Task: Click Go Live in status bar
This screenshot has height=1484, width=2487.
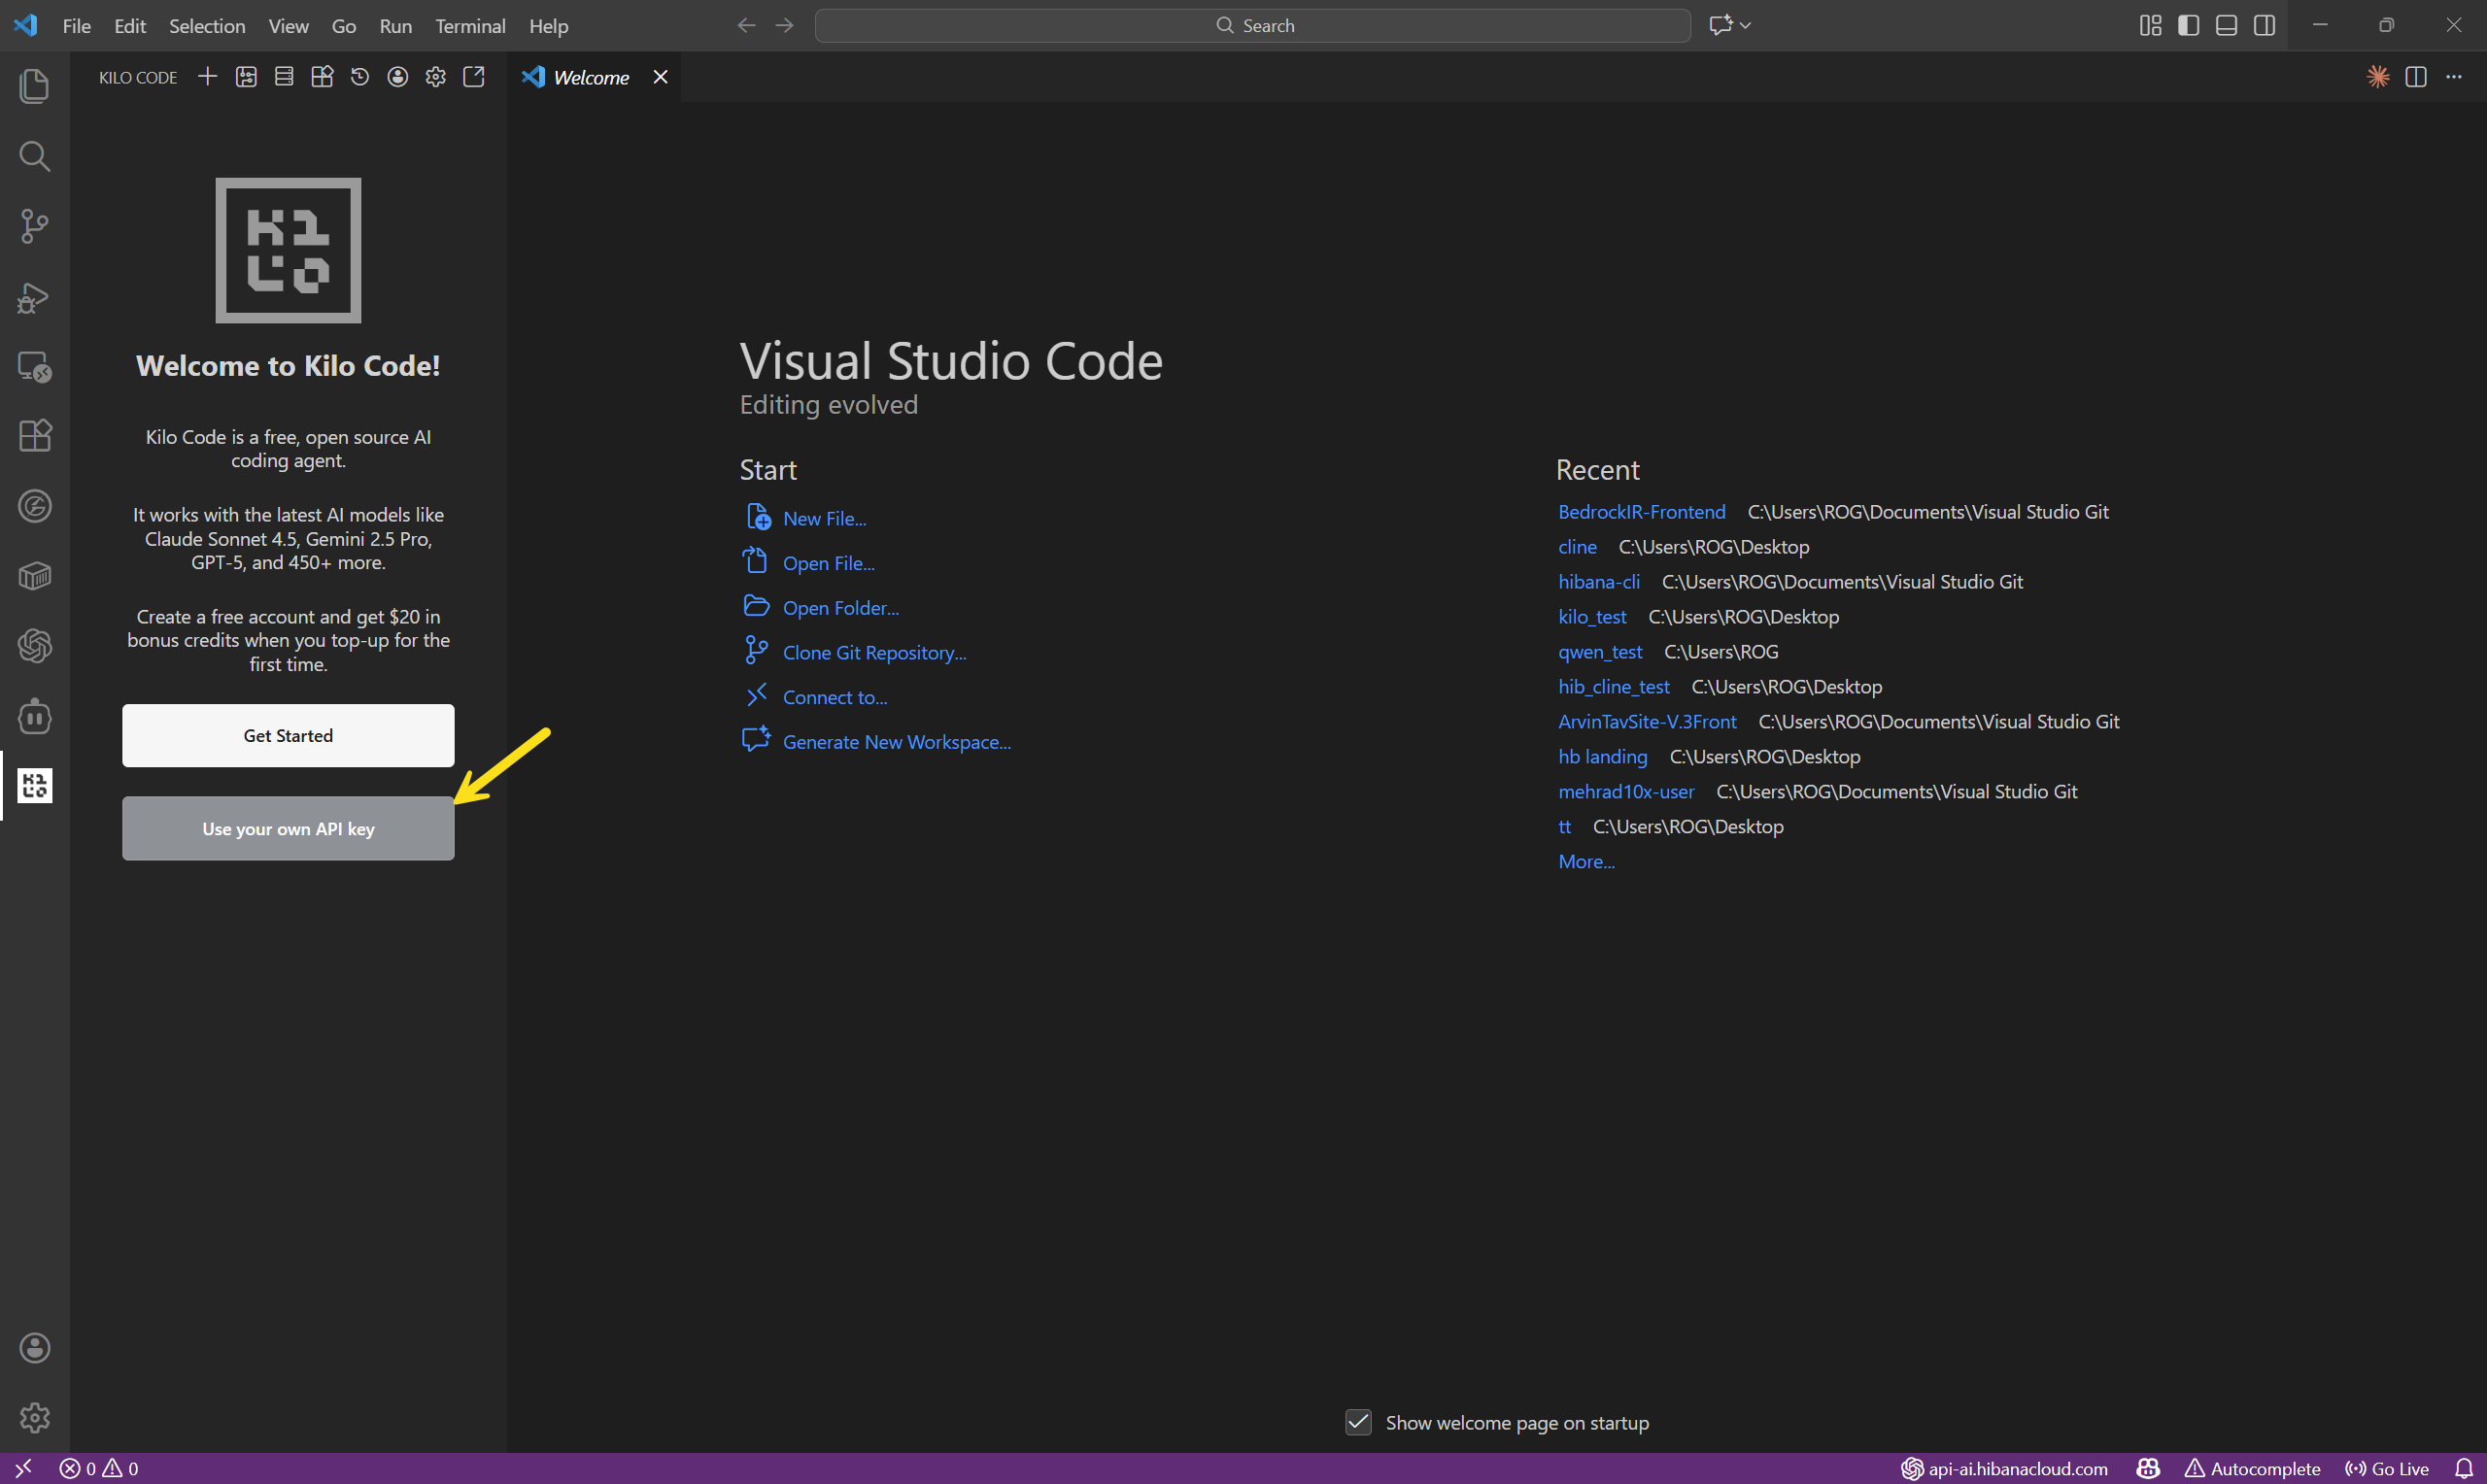Action: coord(2387,1468)
